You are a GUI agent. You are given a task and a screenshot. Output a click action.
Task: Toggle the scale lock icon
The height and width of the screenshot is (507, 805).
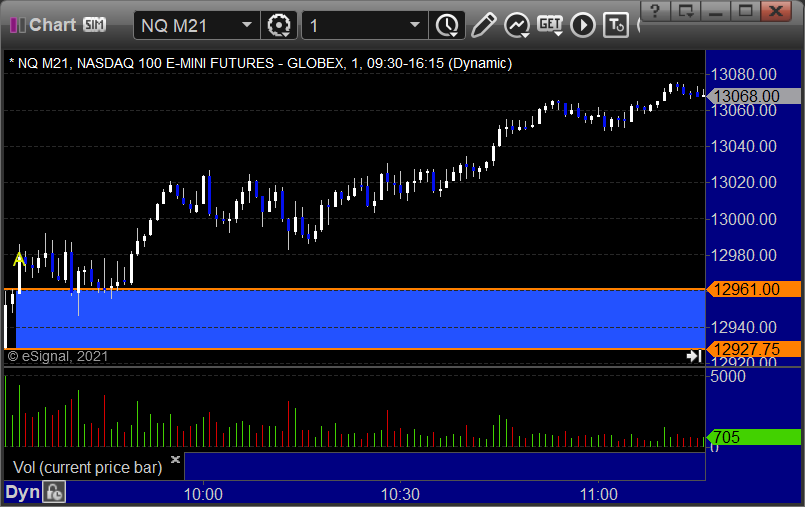pyautogui.click(x=54, y=493)
